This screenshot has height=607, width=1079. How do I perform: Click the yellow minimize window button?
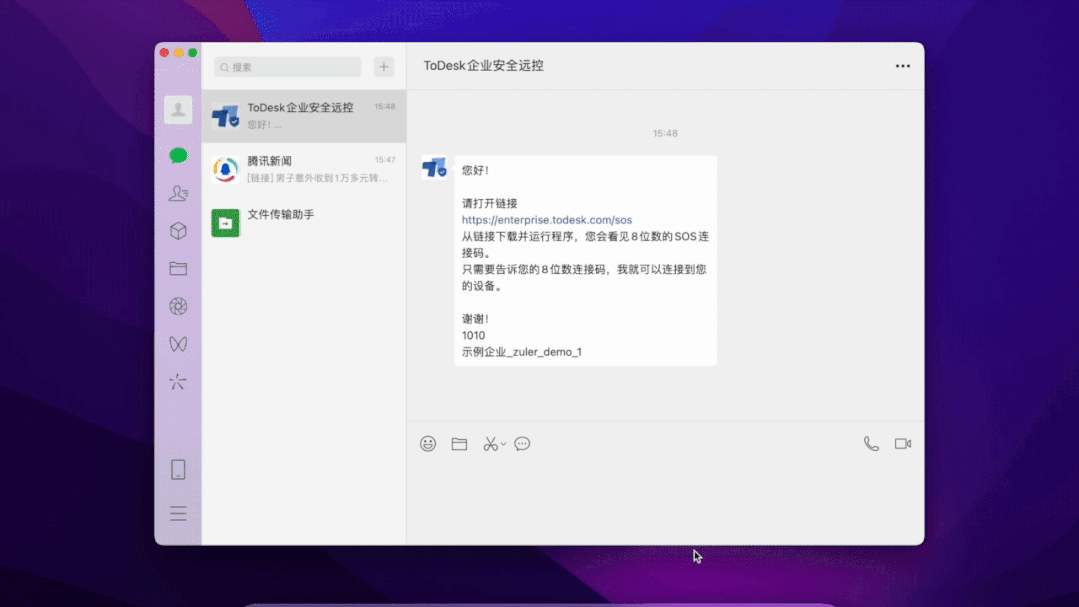point(178,52)
